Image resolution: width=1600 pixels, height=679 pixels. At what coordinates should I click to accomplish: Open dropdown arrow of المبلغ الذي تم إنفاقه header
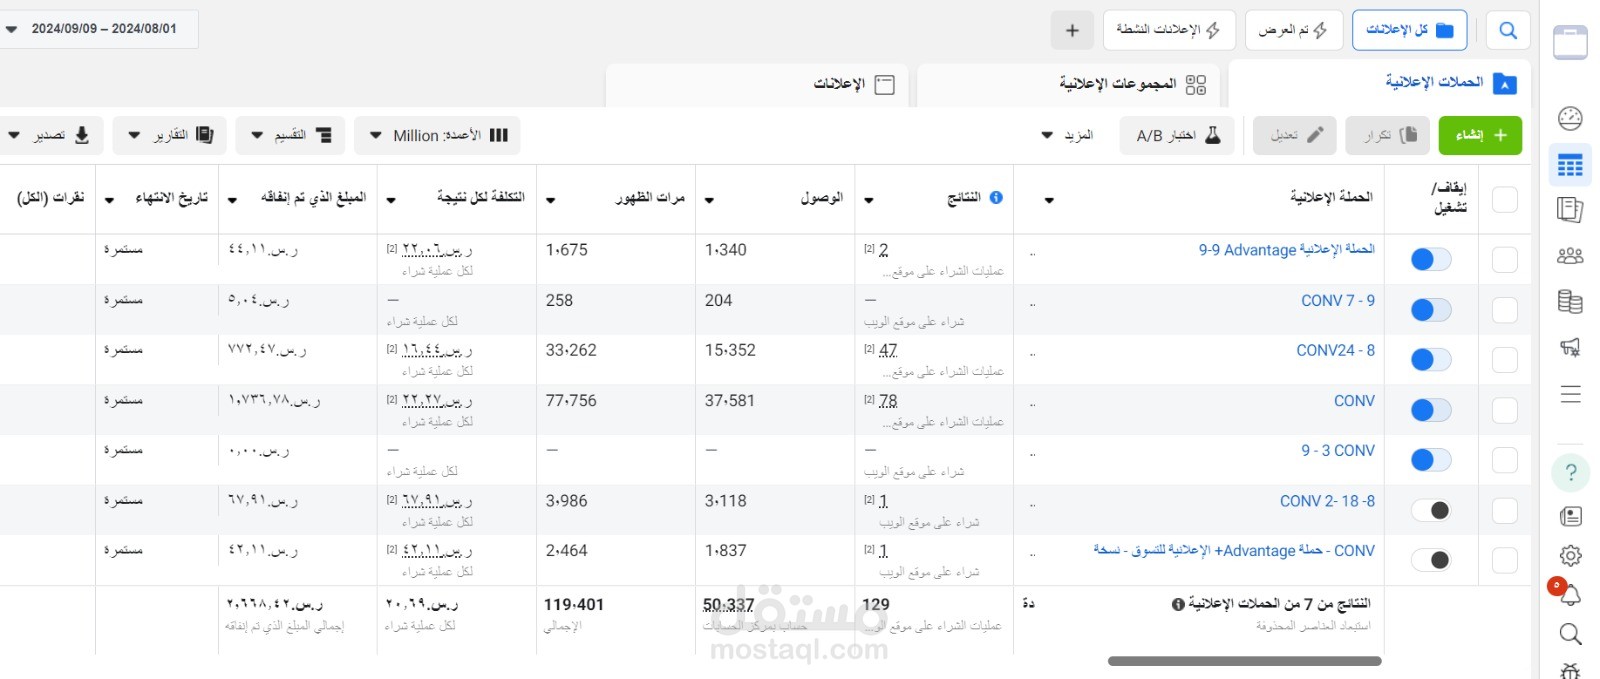[232, 200]
